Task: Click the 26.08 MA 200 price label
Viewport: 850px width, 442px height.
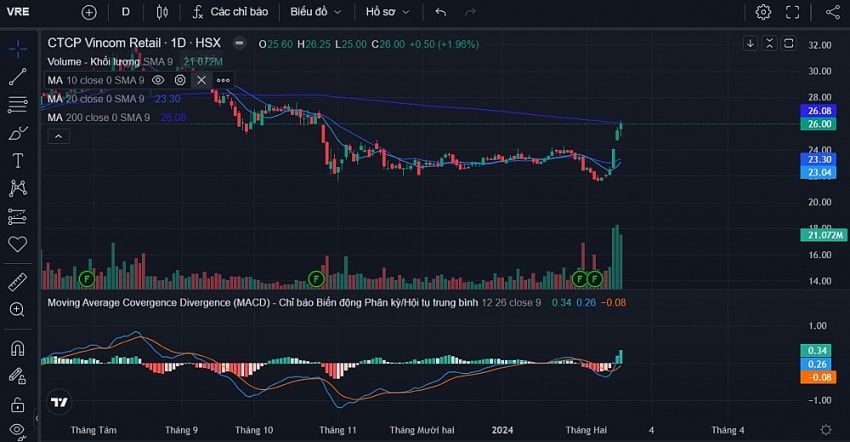Action: pos(819,111)
